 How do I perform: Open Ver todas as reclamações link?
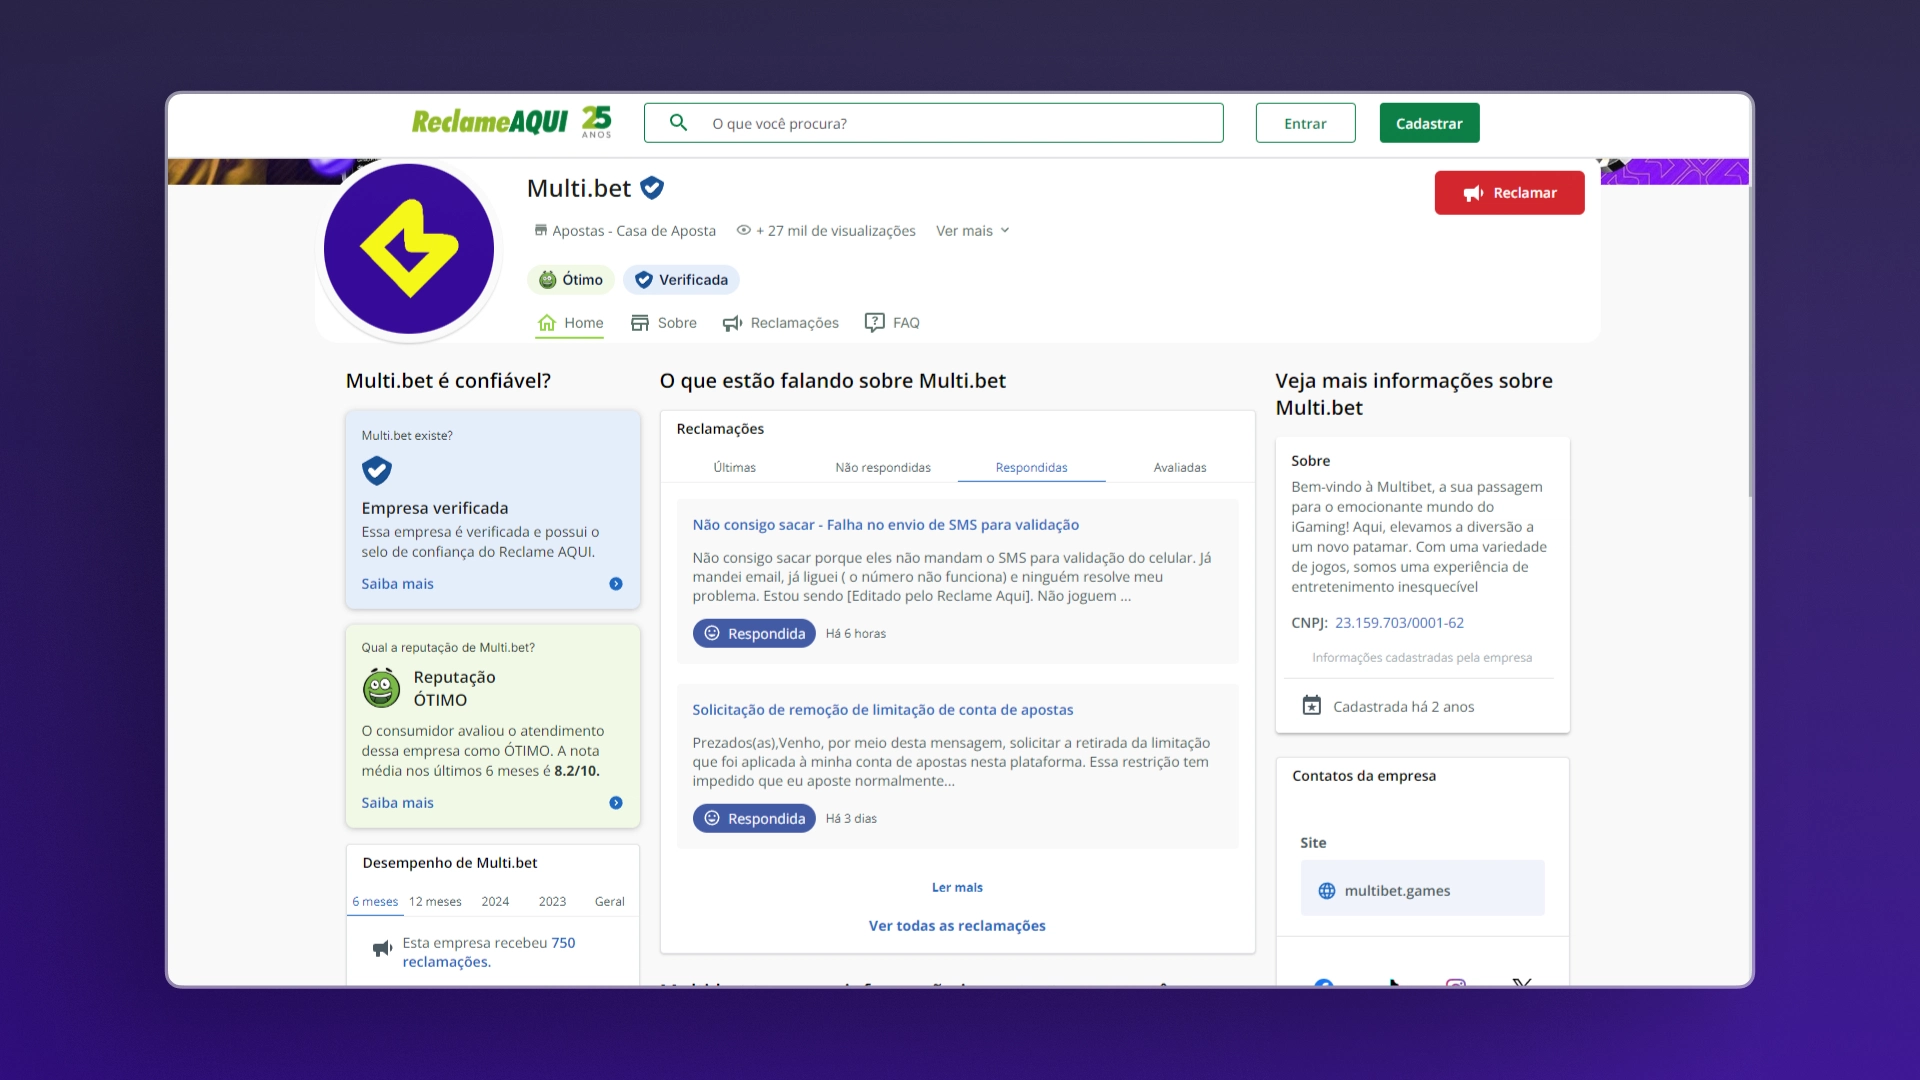click(956, 926)
